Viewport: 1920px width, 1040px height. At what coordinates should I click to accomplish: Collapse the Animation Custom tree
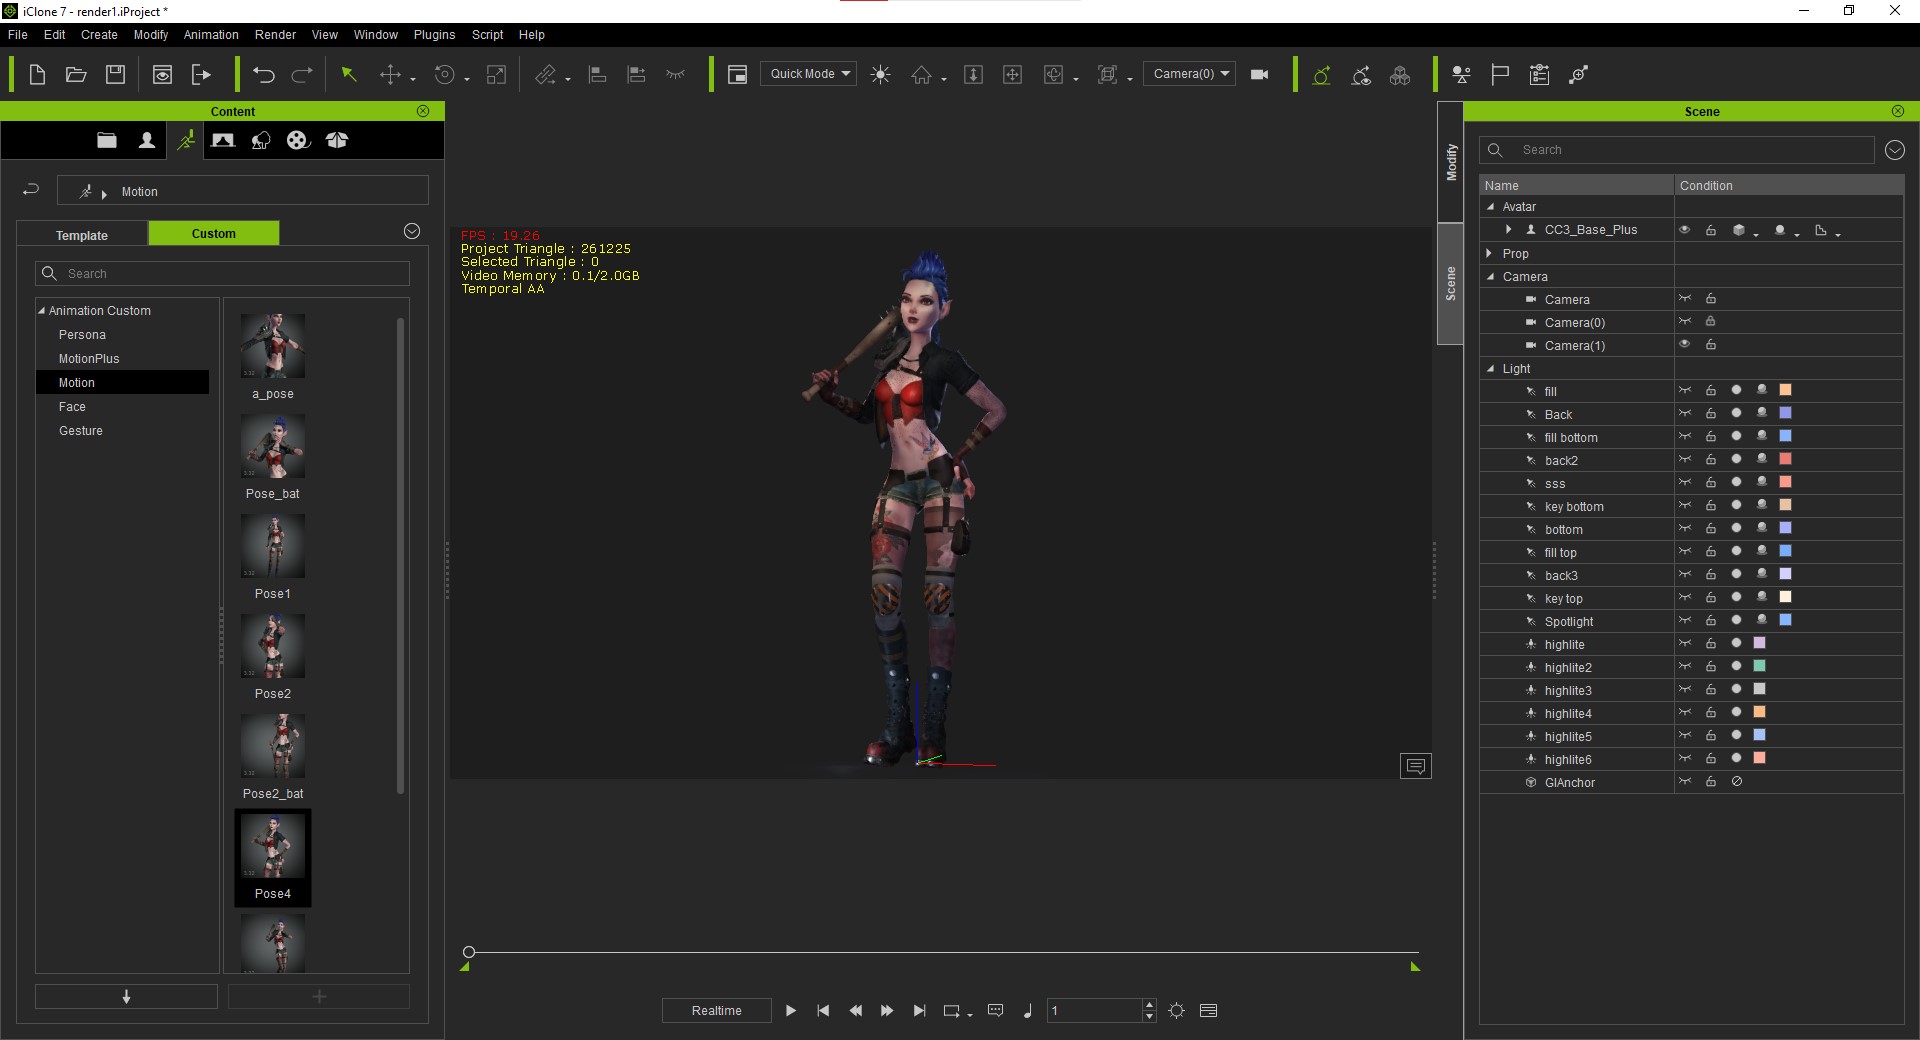pos(42,311)
